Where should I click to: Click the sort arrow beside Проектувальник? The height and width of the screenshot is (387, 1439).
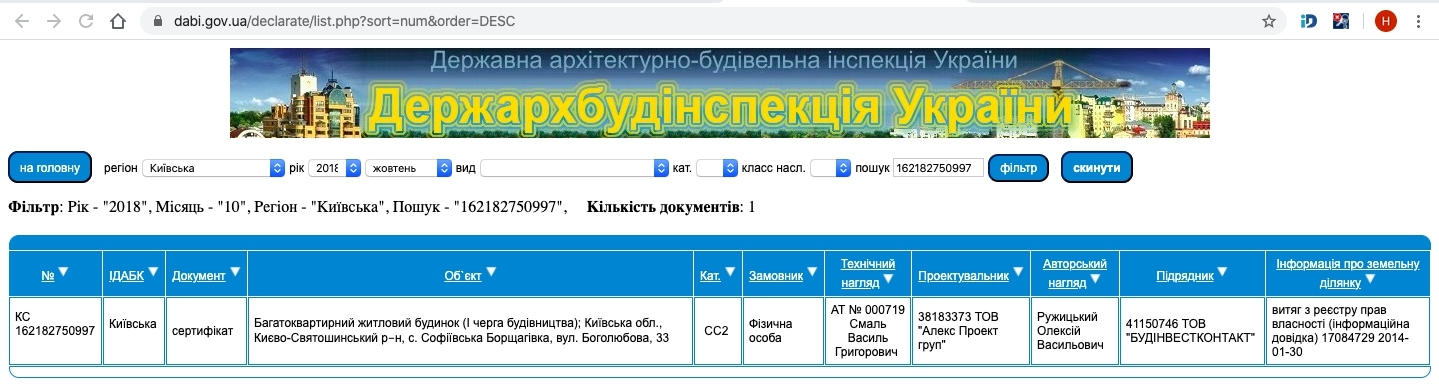pos(1018,272)
